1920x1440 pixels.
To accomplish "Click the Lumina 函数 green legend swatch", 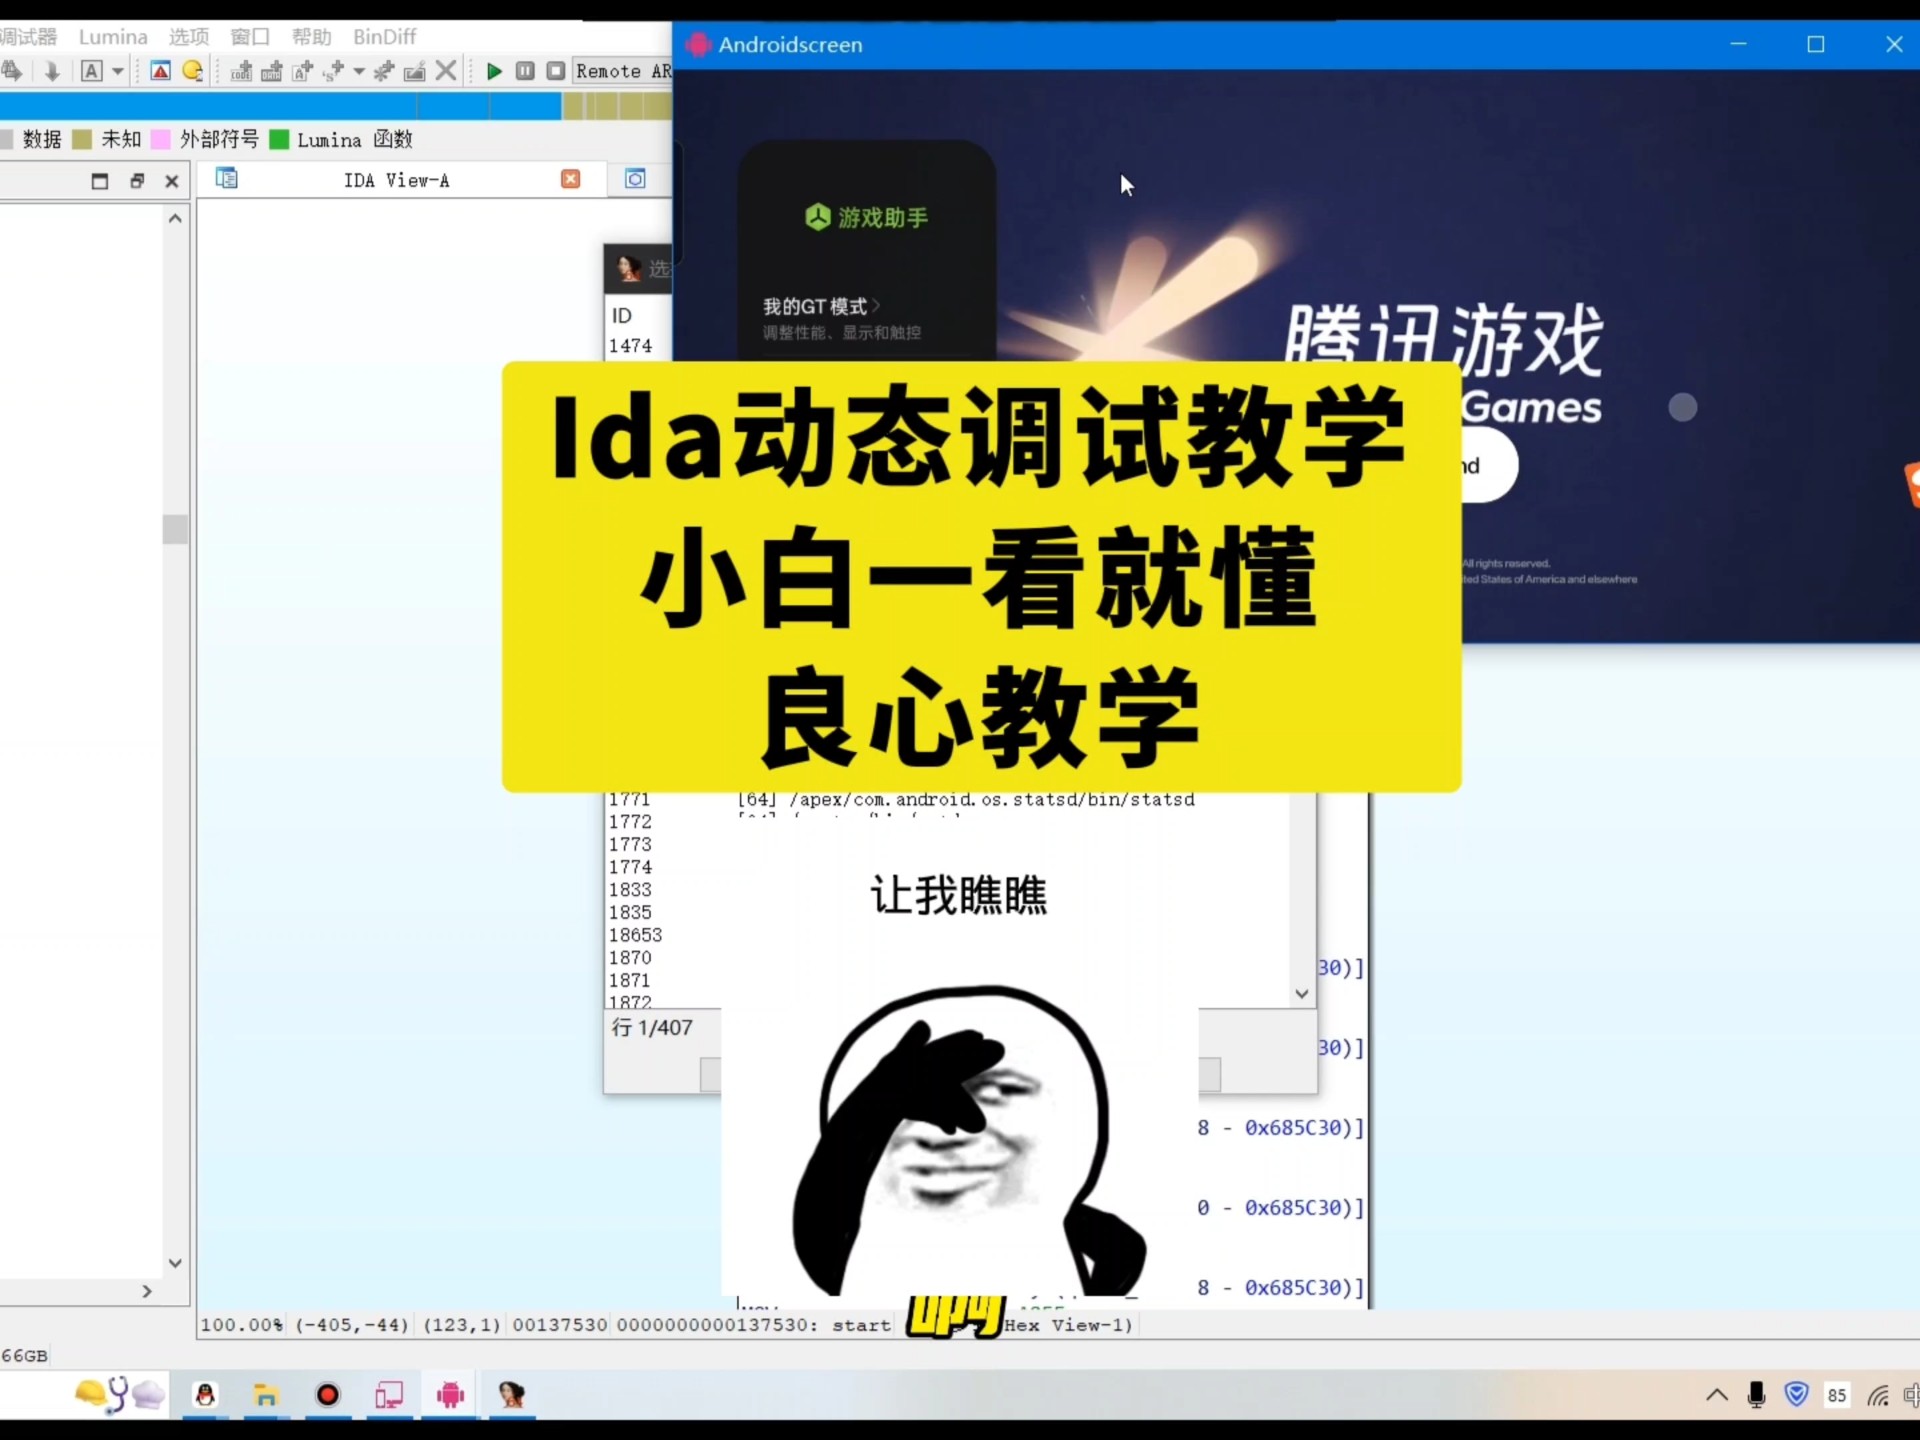I will click(x=279, y=139).
